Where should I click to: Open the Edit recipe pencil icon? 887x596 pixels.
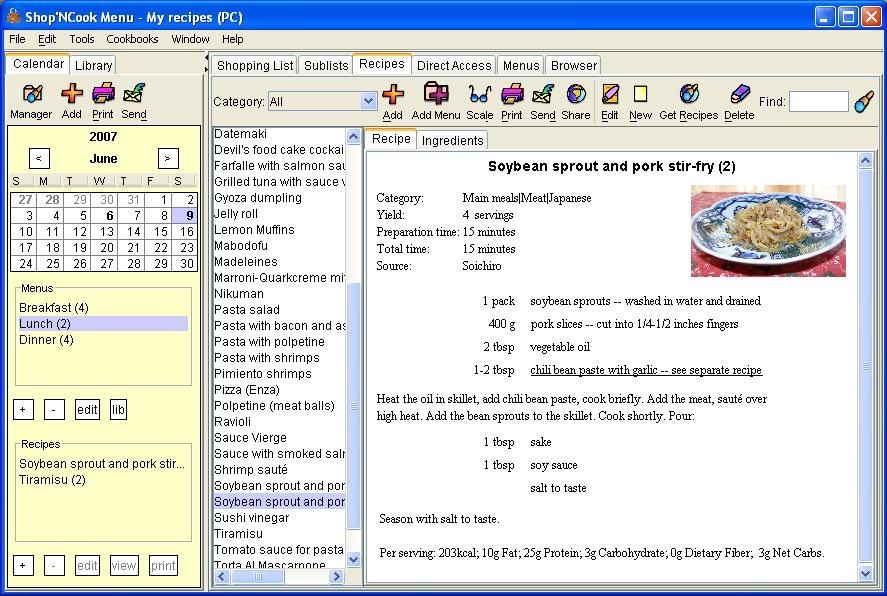610,94
